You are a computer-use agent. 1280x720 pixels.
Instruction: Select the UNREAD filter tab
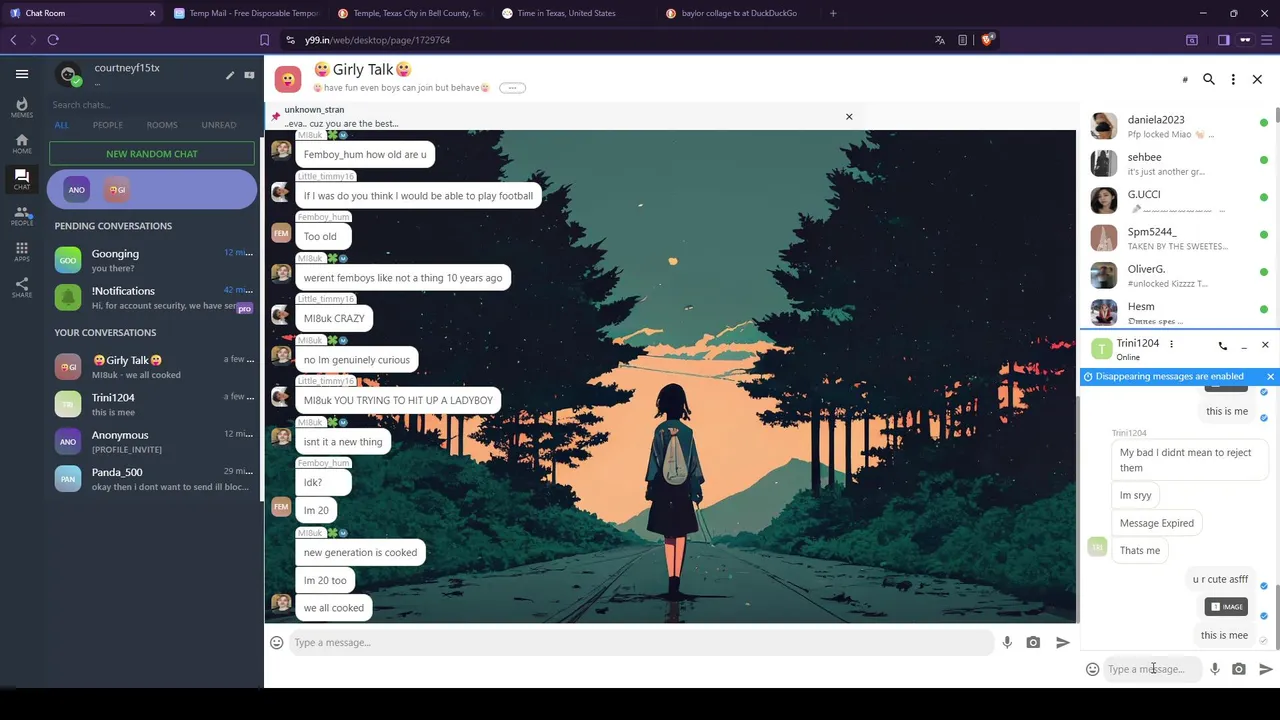219,125
